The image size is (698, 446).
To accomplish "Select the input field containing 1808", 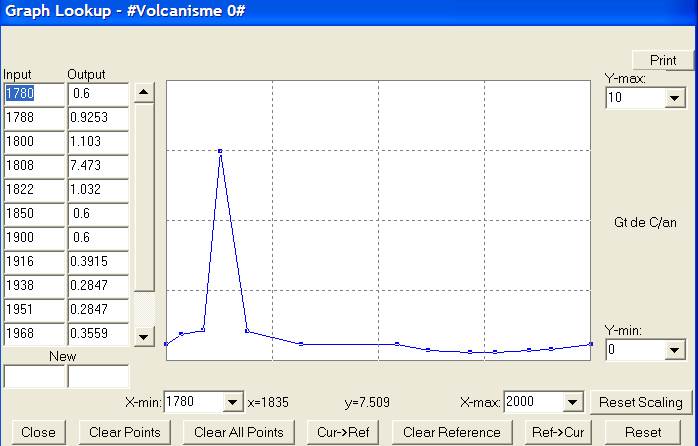I will (x=33, y=165).
